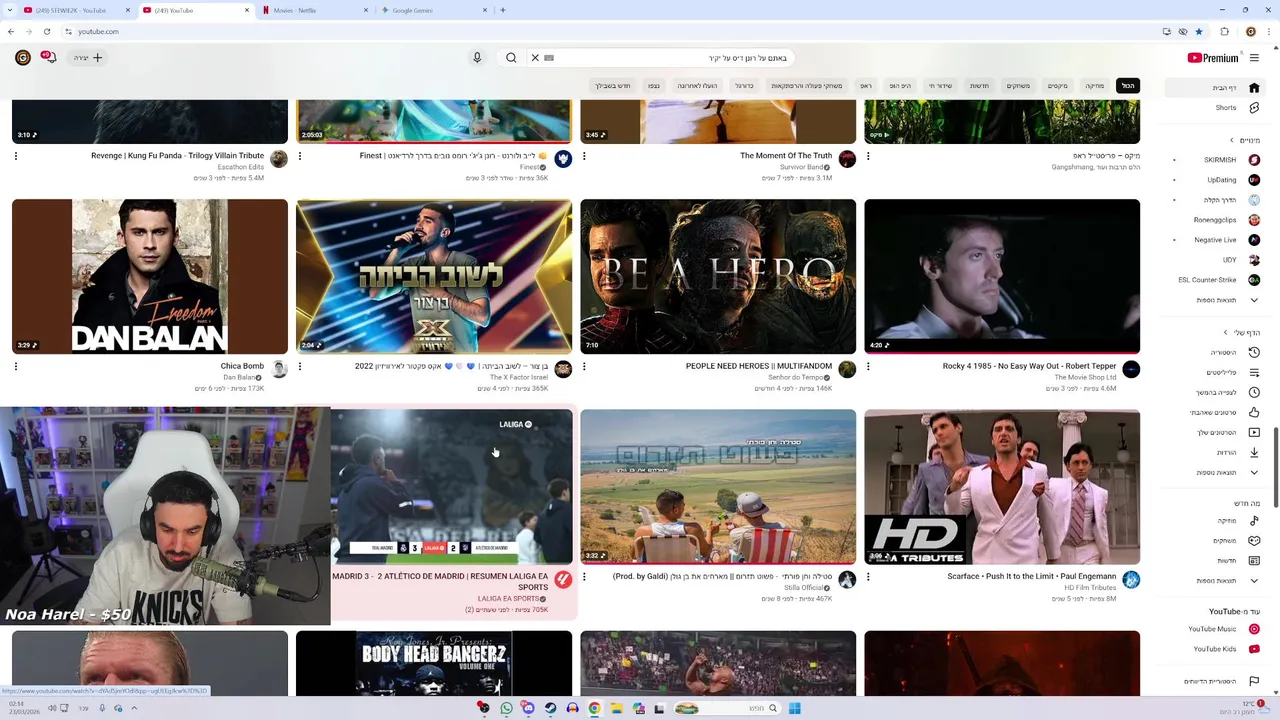Open options for Scarface Push It video

[868, 577]
